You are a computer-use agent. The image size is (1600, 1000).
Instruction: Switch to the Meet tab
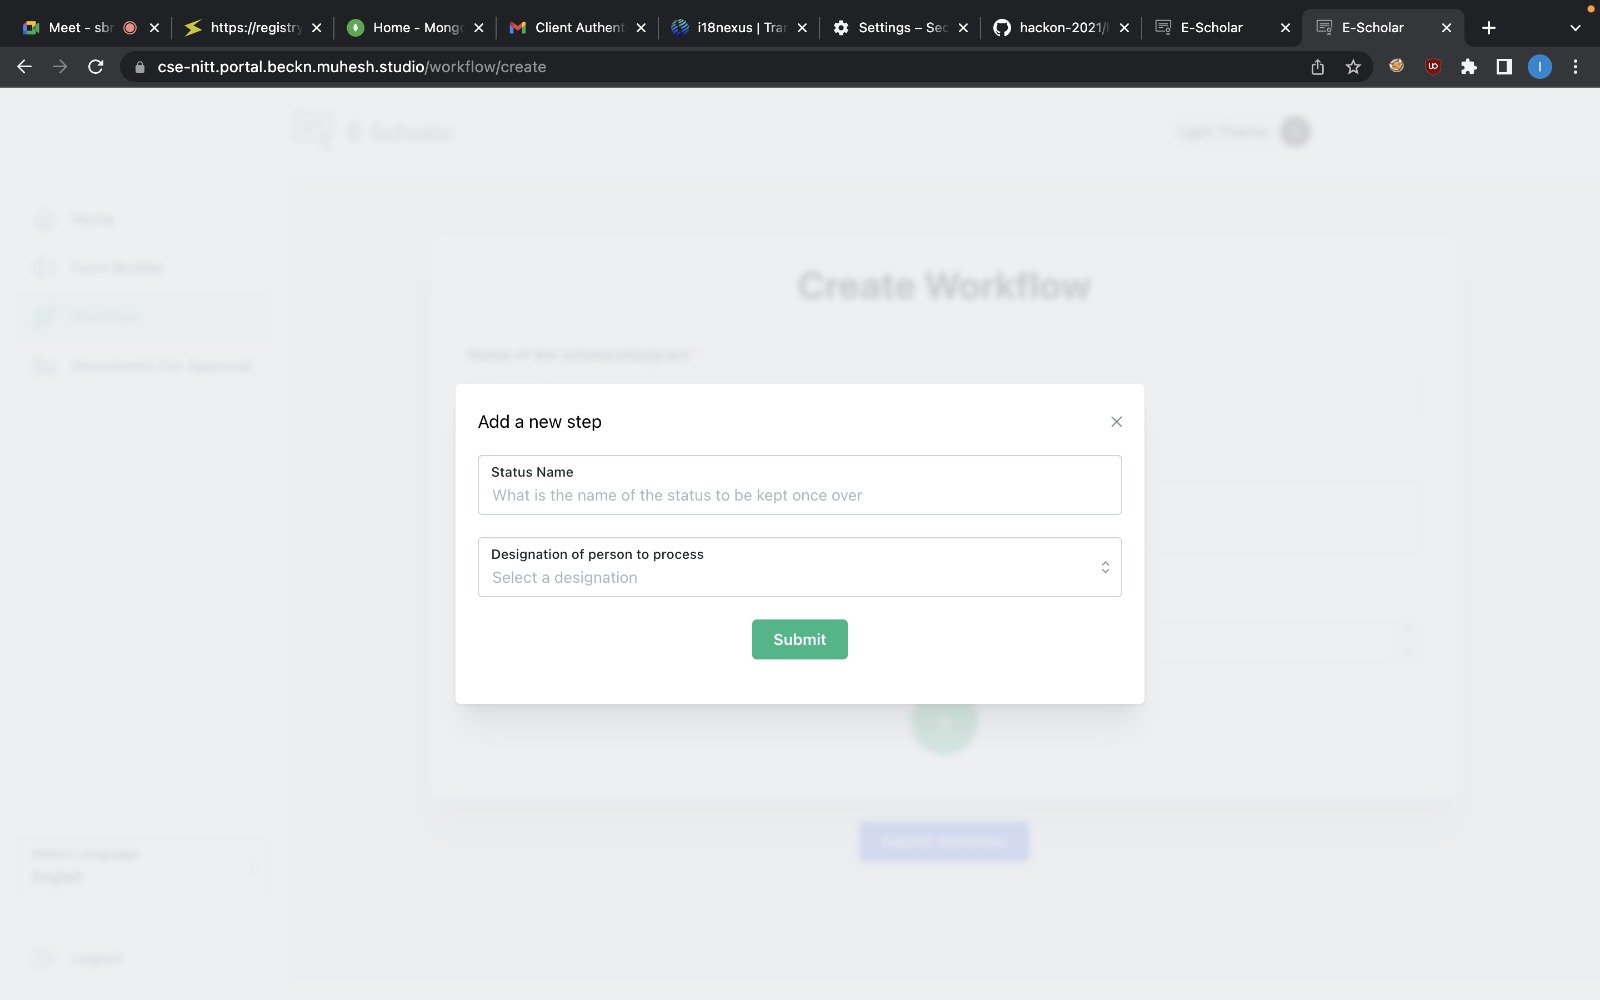(x=80, y=28)
